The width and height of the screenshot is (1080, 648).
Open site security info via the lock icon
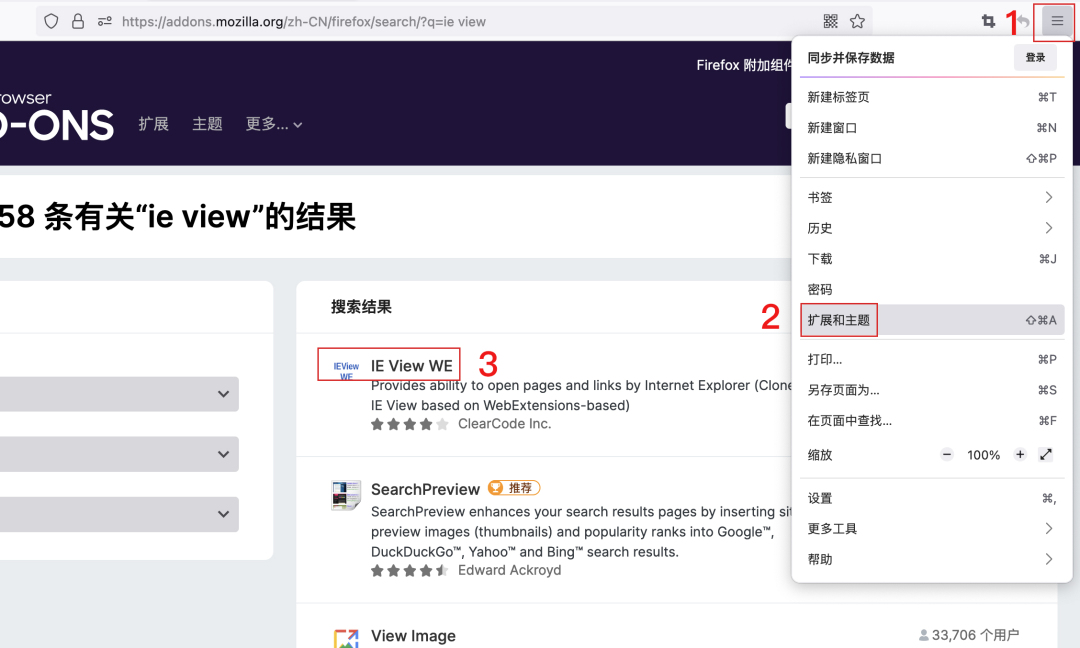tap(77, 20)
